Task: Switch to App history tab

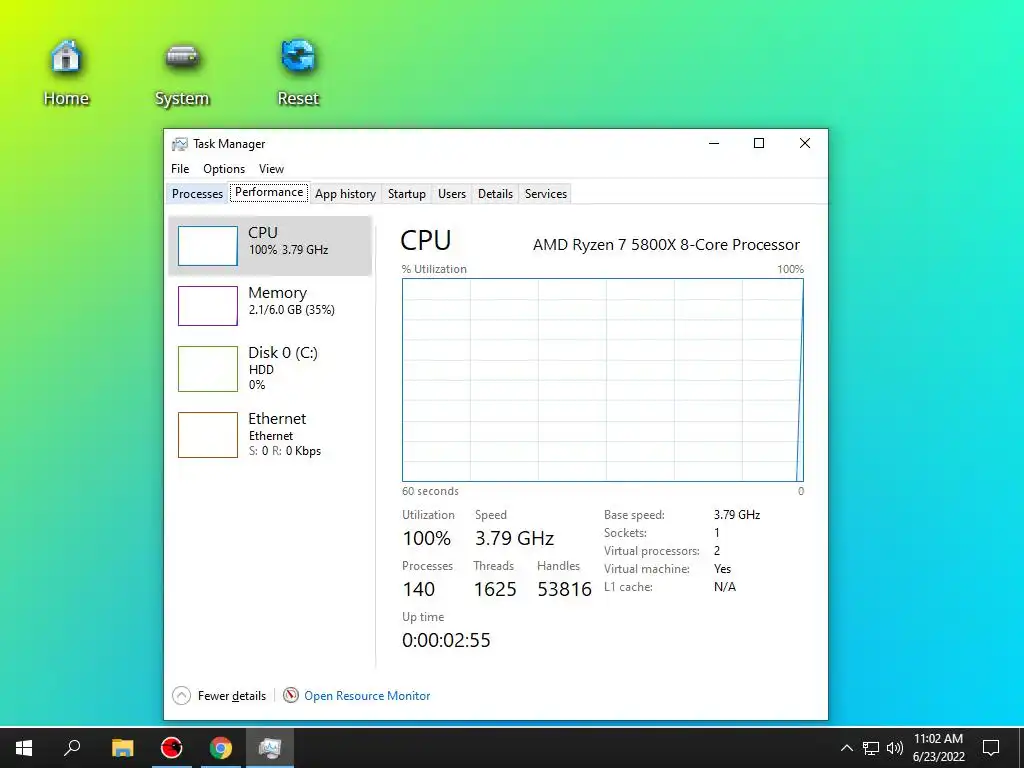Action: pos(345,194)
